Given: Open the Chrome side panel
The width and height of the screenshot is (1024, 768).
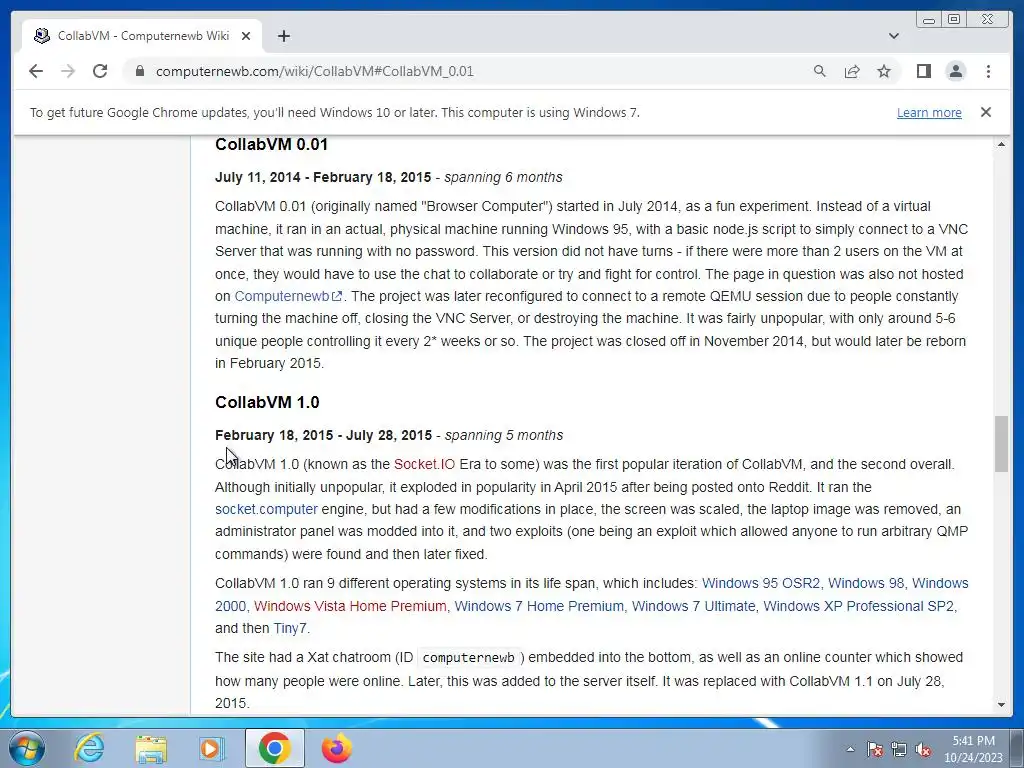Looking at the screenshot, I should [923, 71].
